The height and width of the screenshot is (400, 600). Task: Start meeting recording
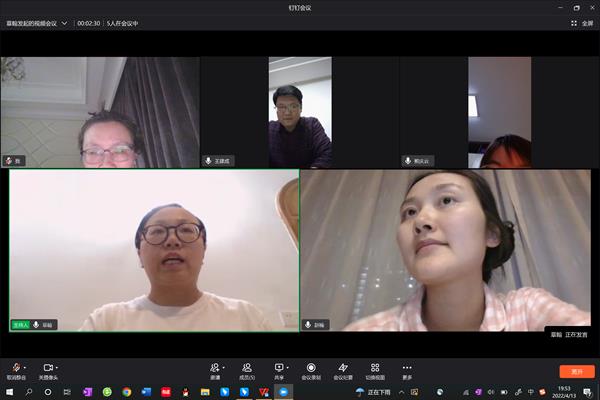(x=311, y=368)
